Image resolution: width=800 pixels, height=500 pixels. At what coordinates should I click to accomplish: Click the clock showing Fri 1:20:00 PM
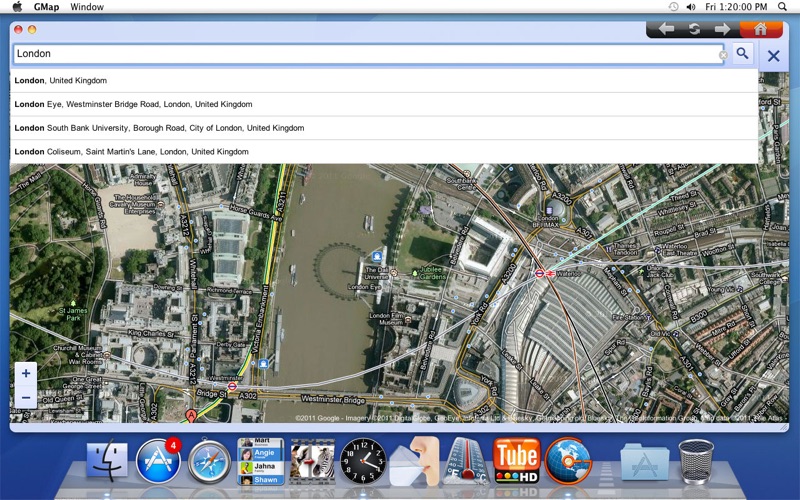click(736, 7)
